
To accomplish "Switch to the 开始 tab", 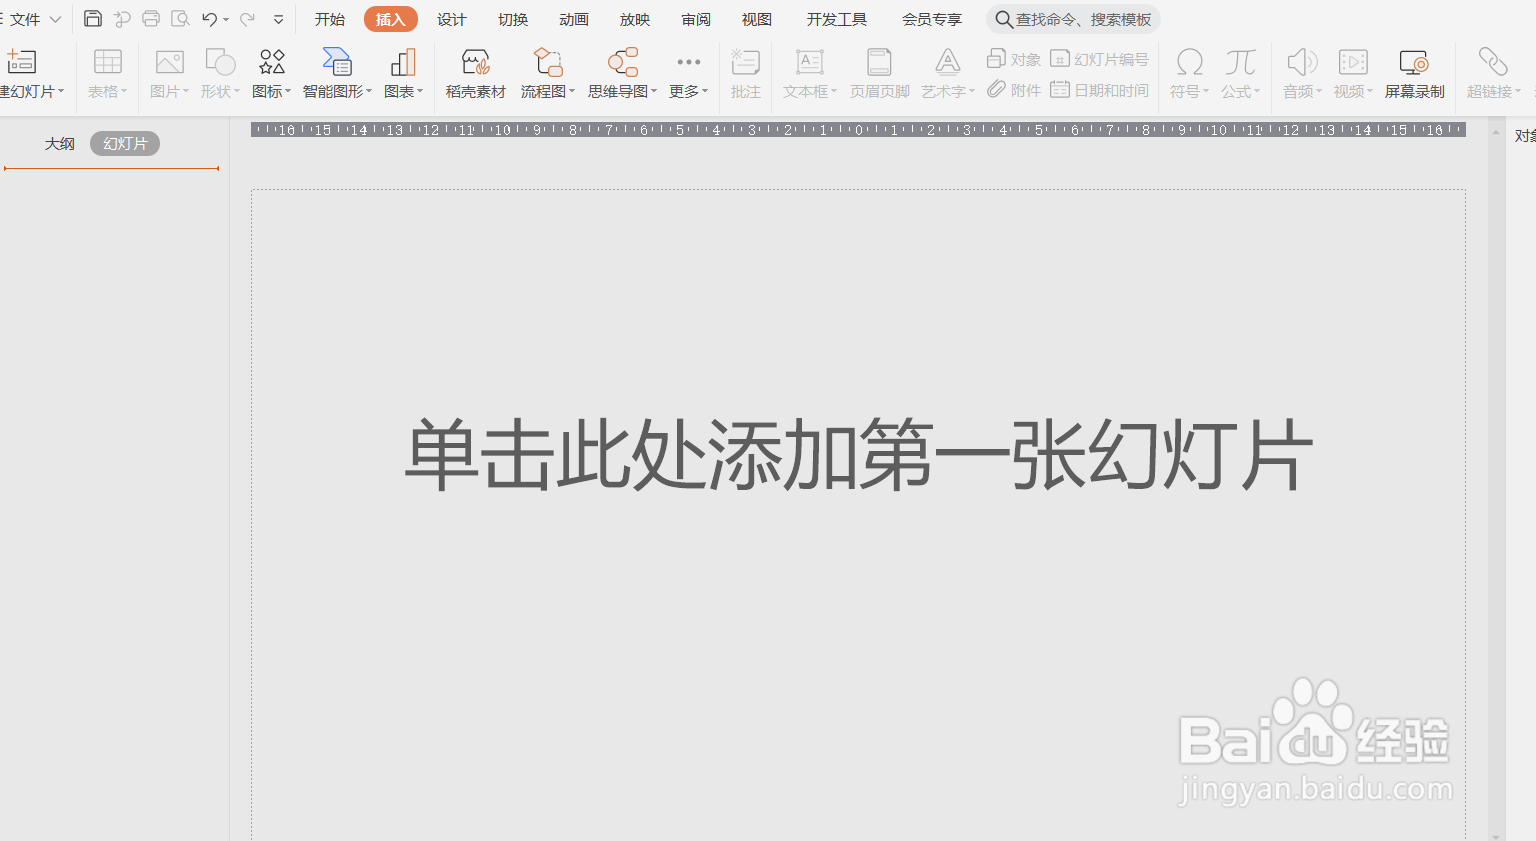I will (x=330, y=19).
